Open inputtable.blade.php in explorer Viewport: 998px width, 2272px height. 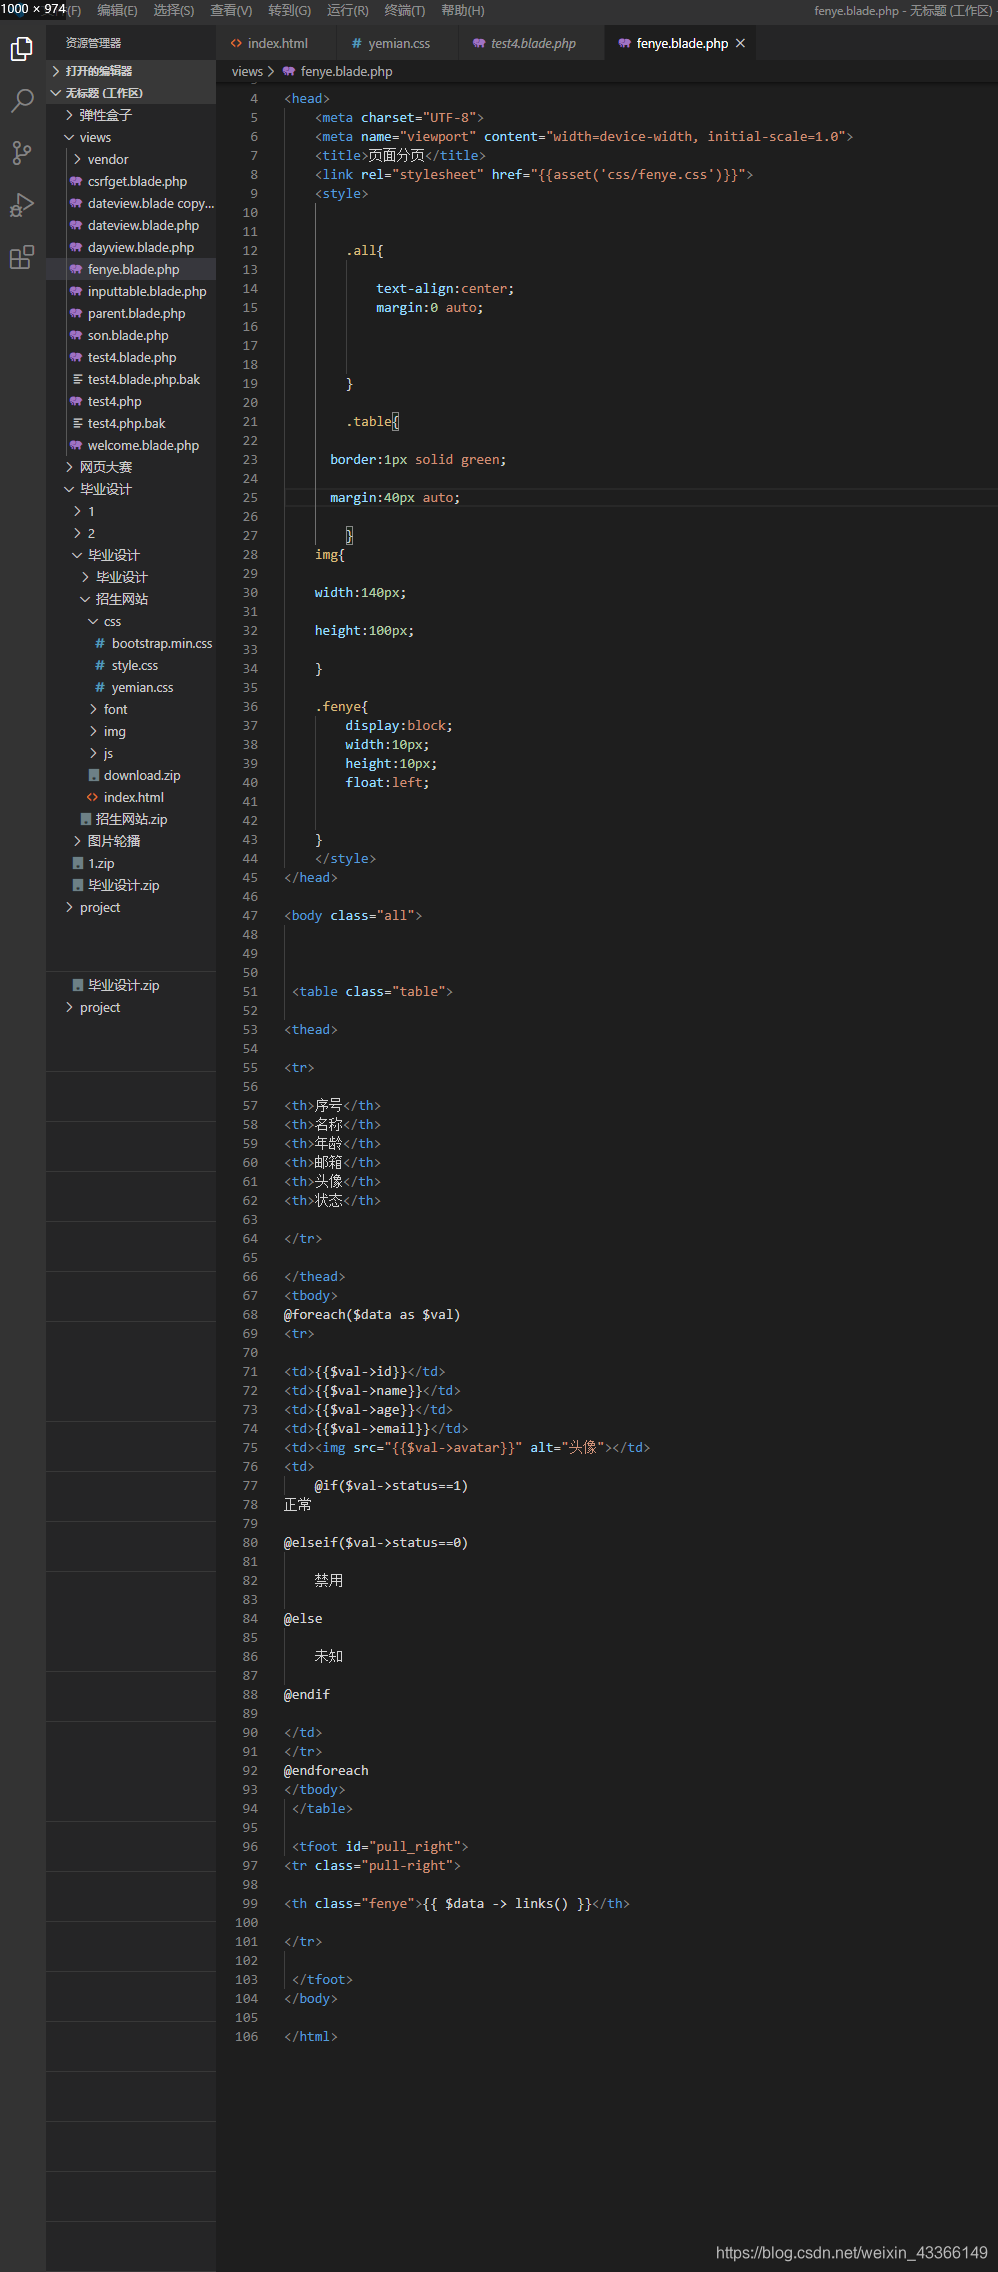pyautogui.click(x=131, y=291)
